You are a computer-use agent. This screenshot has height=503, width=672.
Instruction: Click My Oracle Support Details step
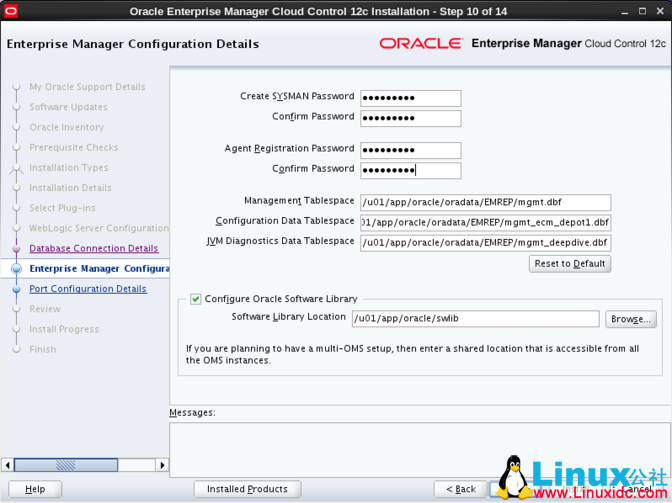[x=87, y=87]
